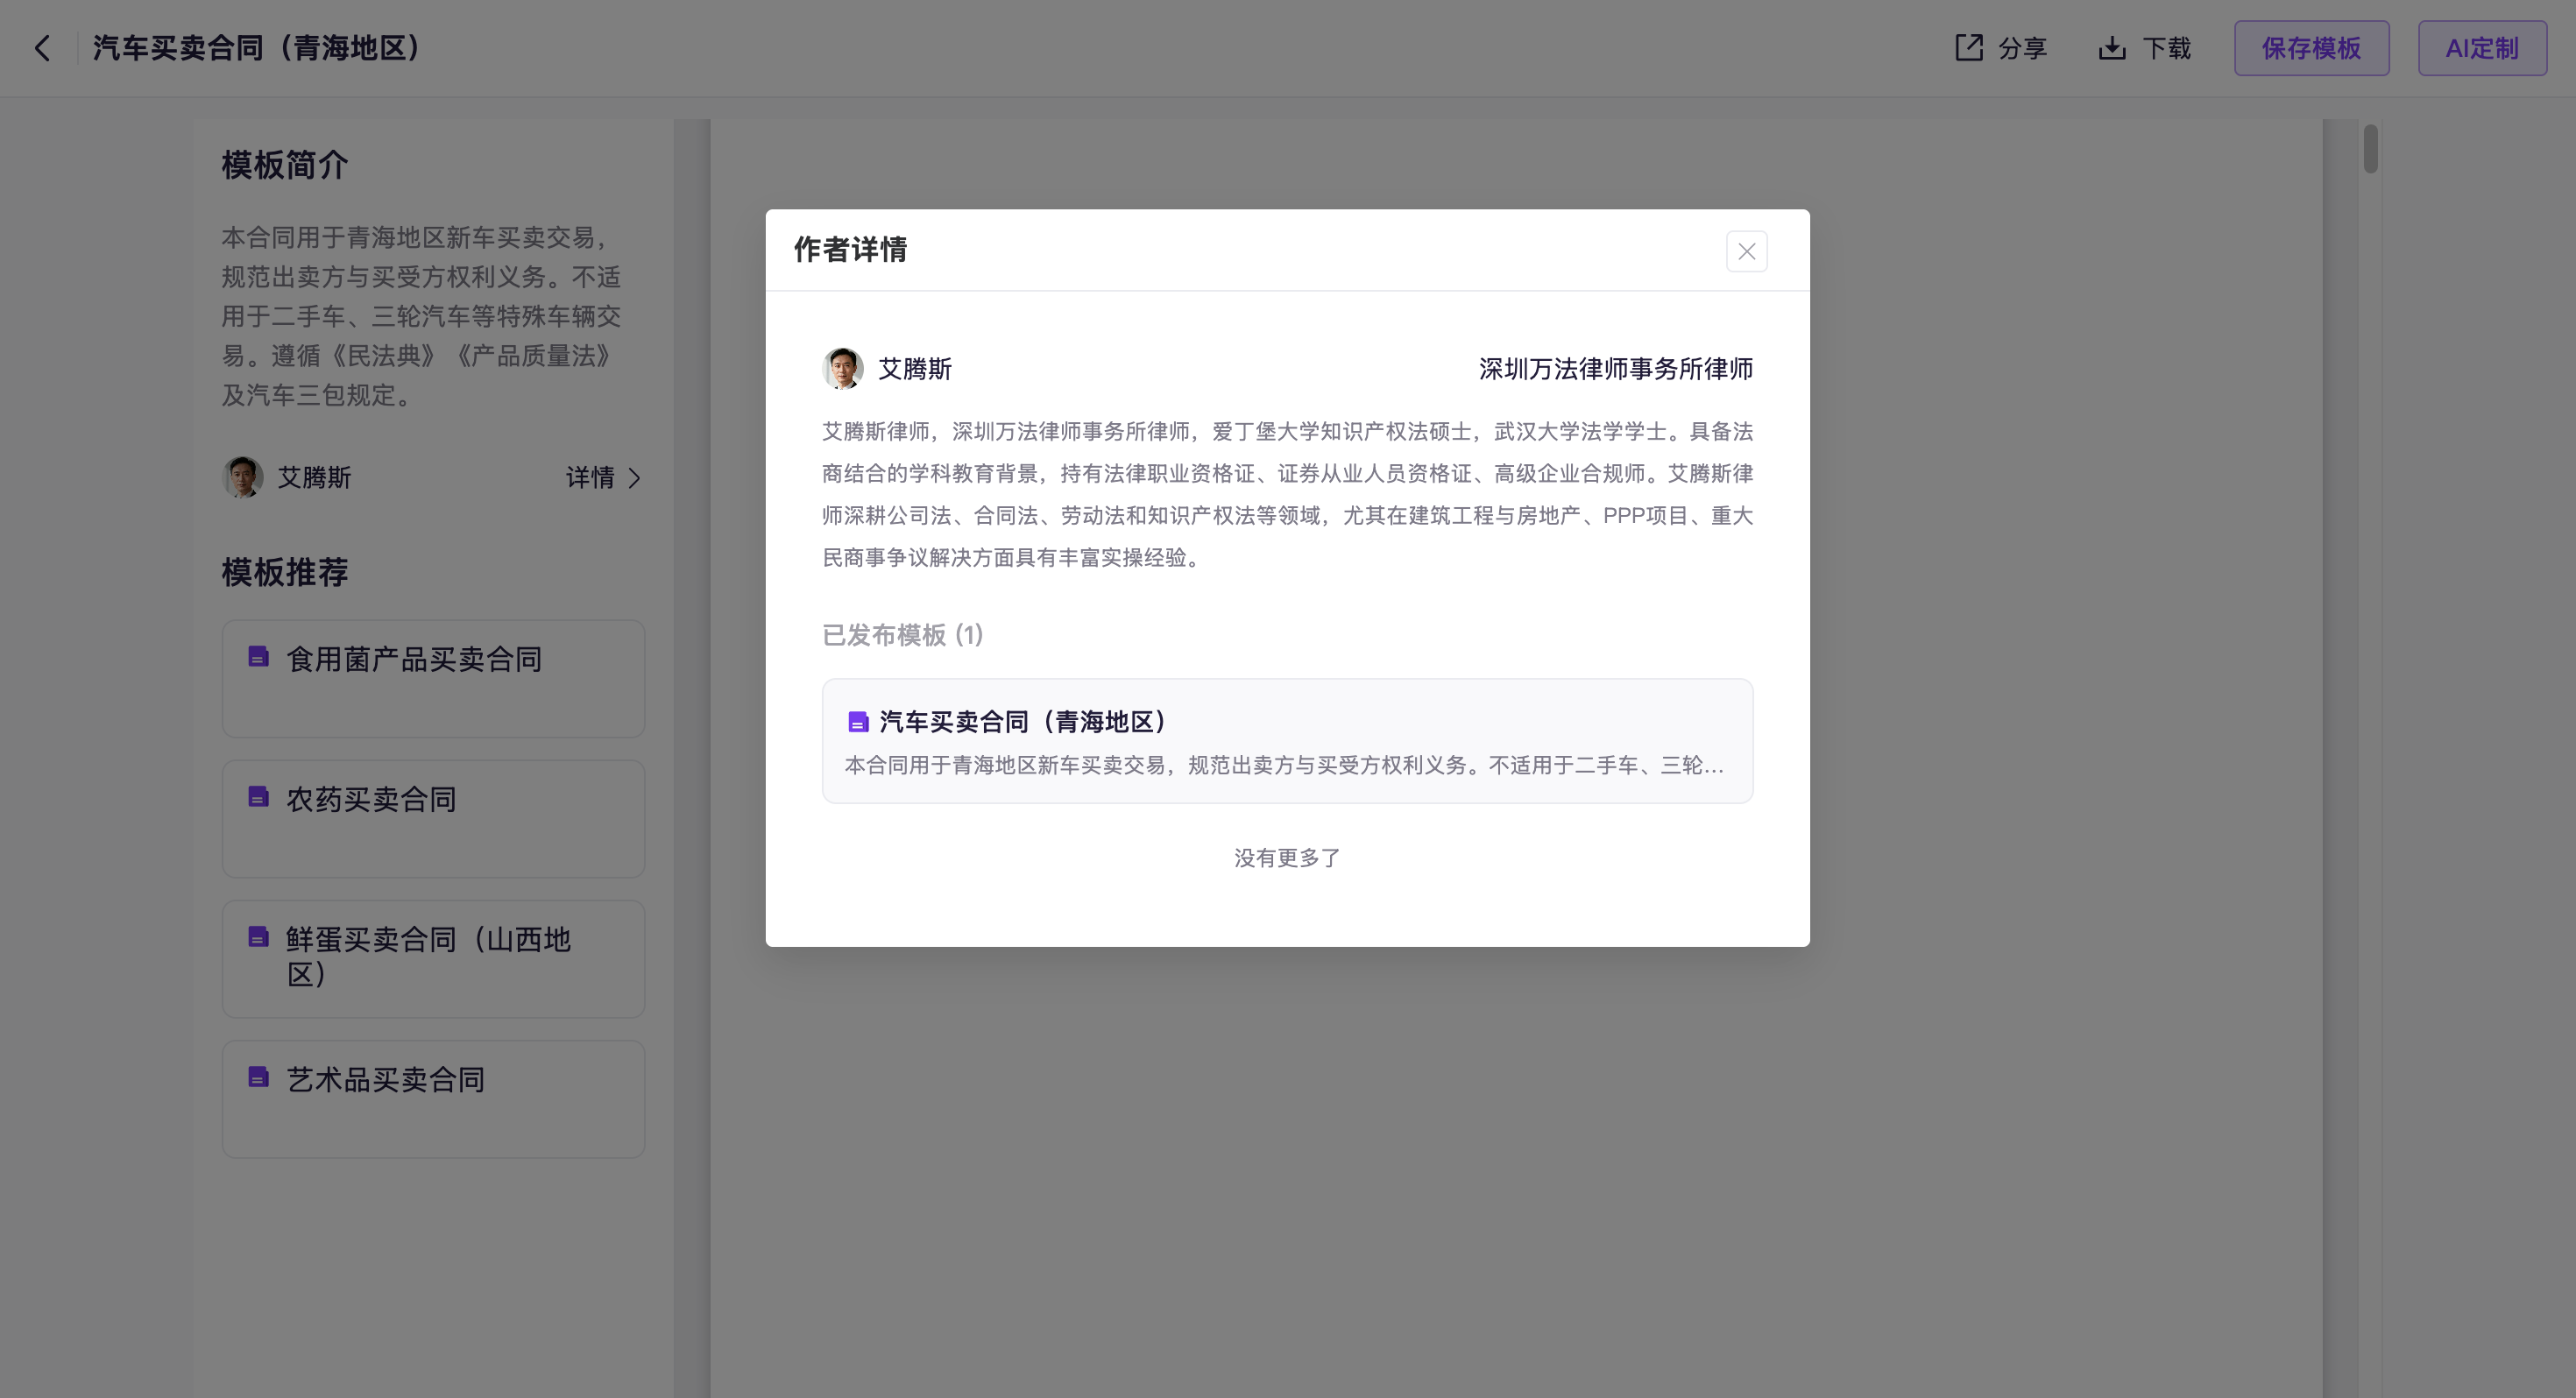Click 艾腾斯 avatar in left sidebar

pos(242,477)
